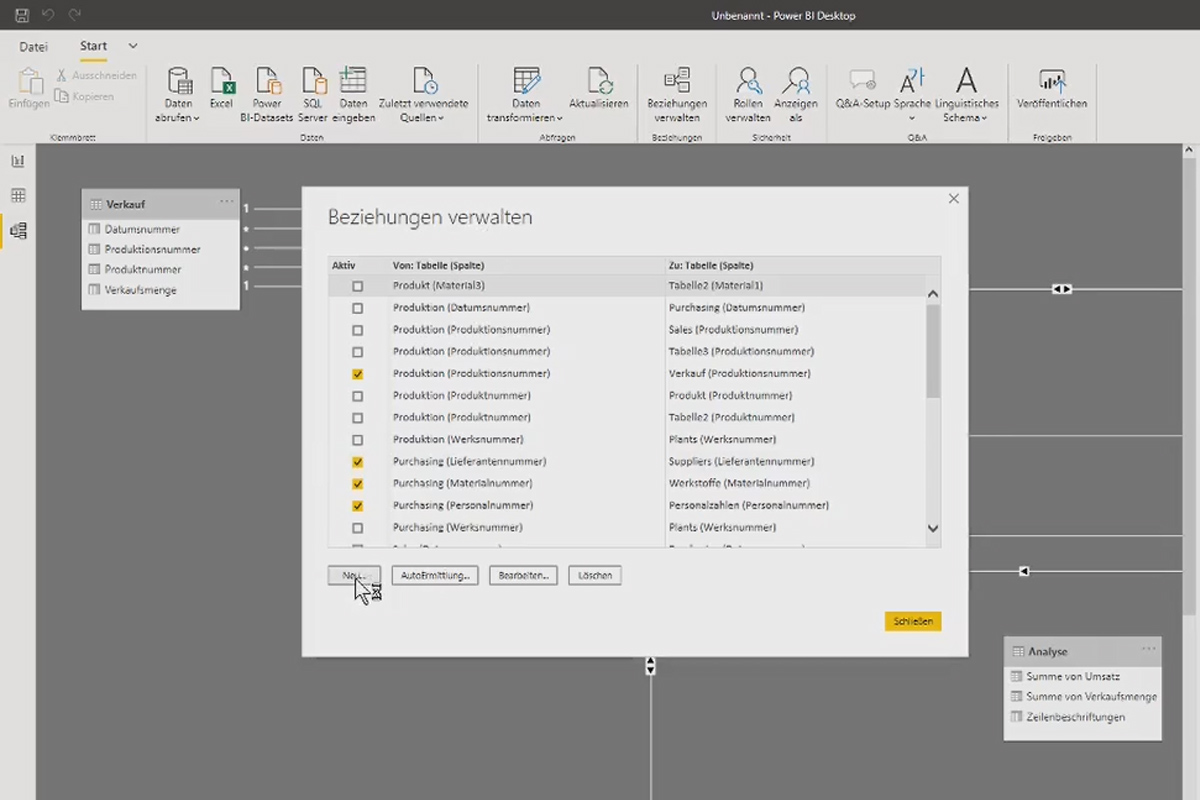This screenshot has height=800, width=1200.
Task: Click the 'Zu: Tabelle (Spalte)' column header
Action: point(711,266)
